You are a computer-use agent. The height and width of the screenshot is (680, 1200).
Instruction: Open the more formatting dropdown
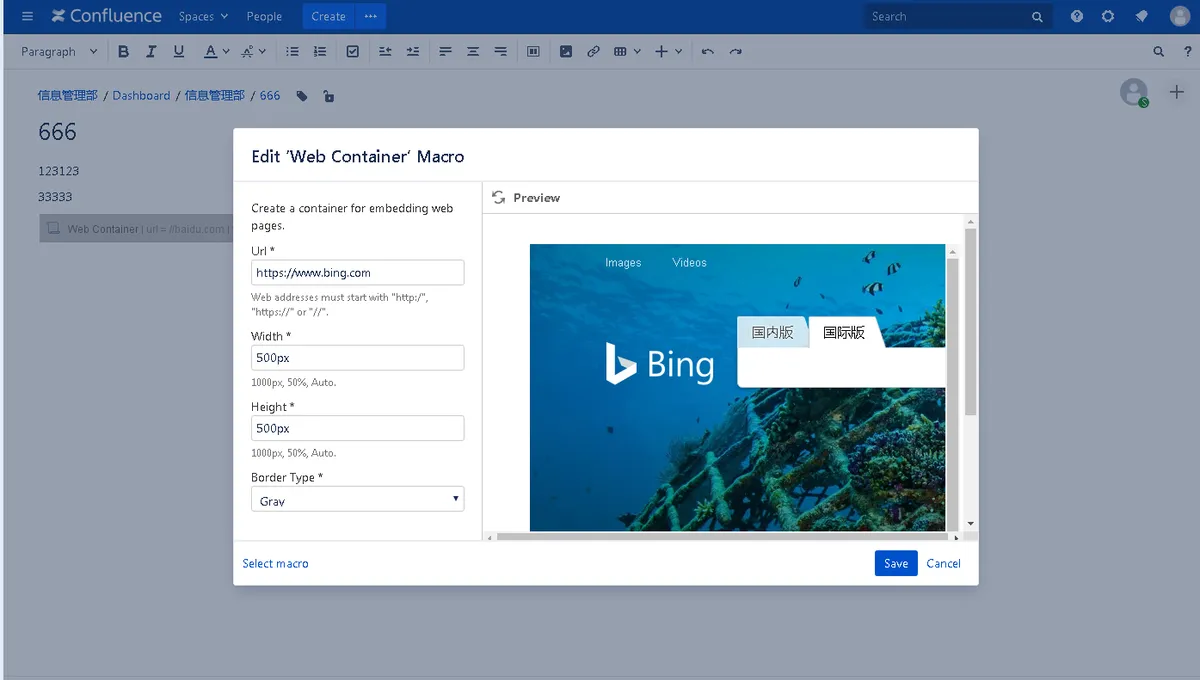254,51
